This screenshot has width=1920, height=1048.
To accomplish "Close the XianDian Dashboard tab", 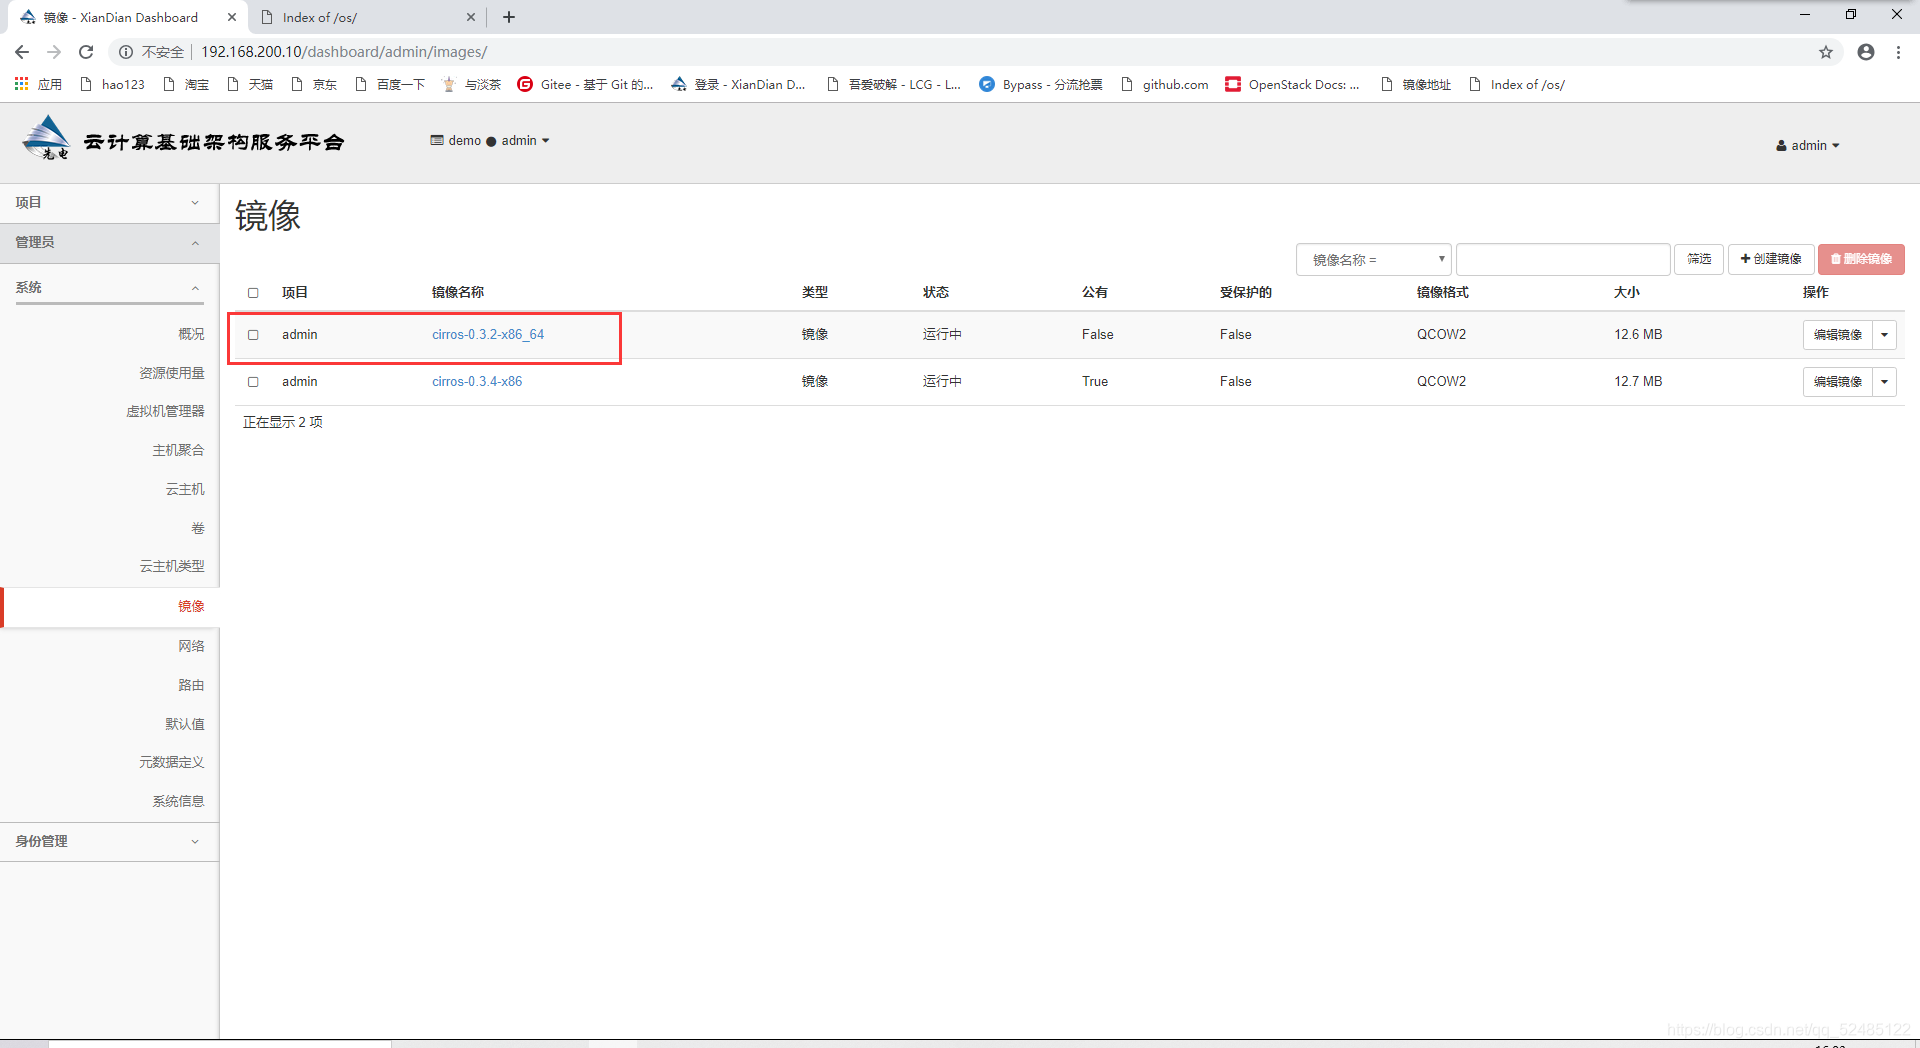I will tap(232, 17).
